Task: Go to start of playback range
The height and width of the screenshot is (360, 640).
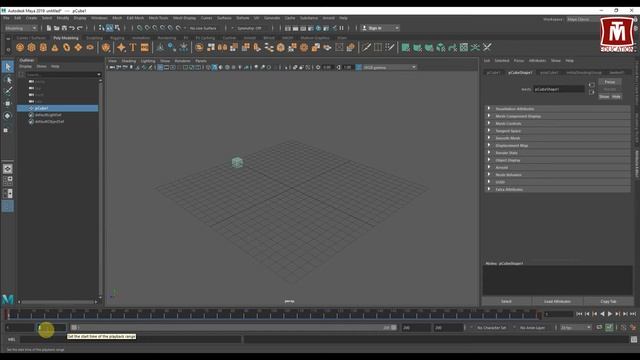Action: point(579,314)
